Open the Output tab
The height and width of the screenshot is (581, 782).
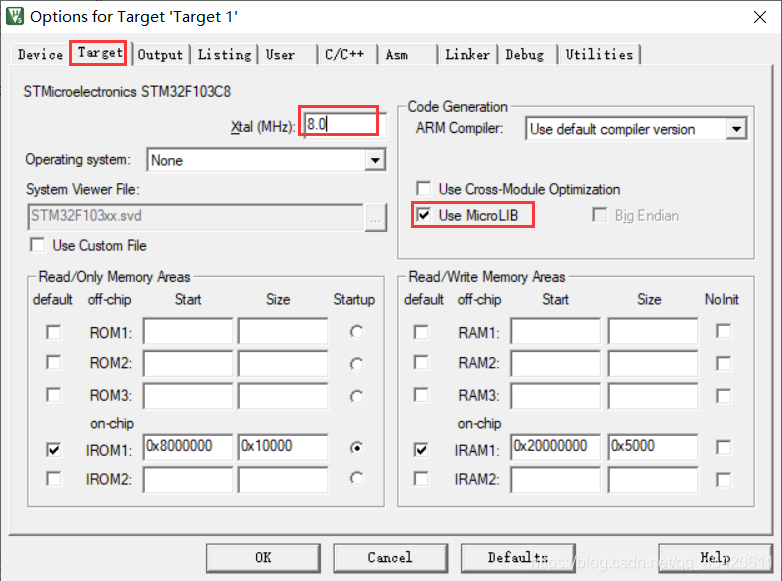[160, 54]
